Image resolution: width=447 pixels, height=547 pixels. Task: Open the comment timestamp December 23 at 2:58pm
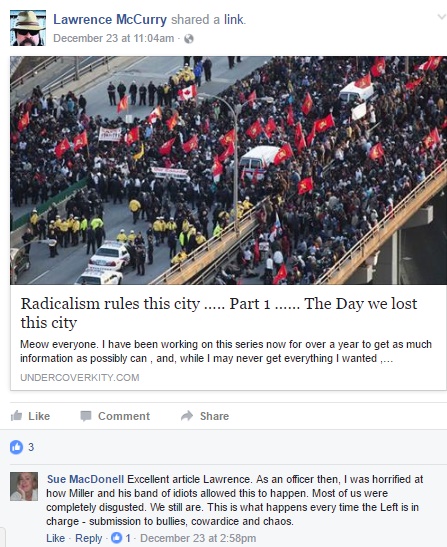[x=198, y=538]
